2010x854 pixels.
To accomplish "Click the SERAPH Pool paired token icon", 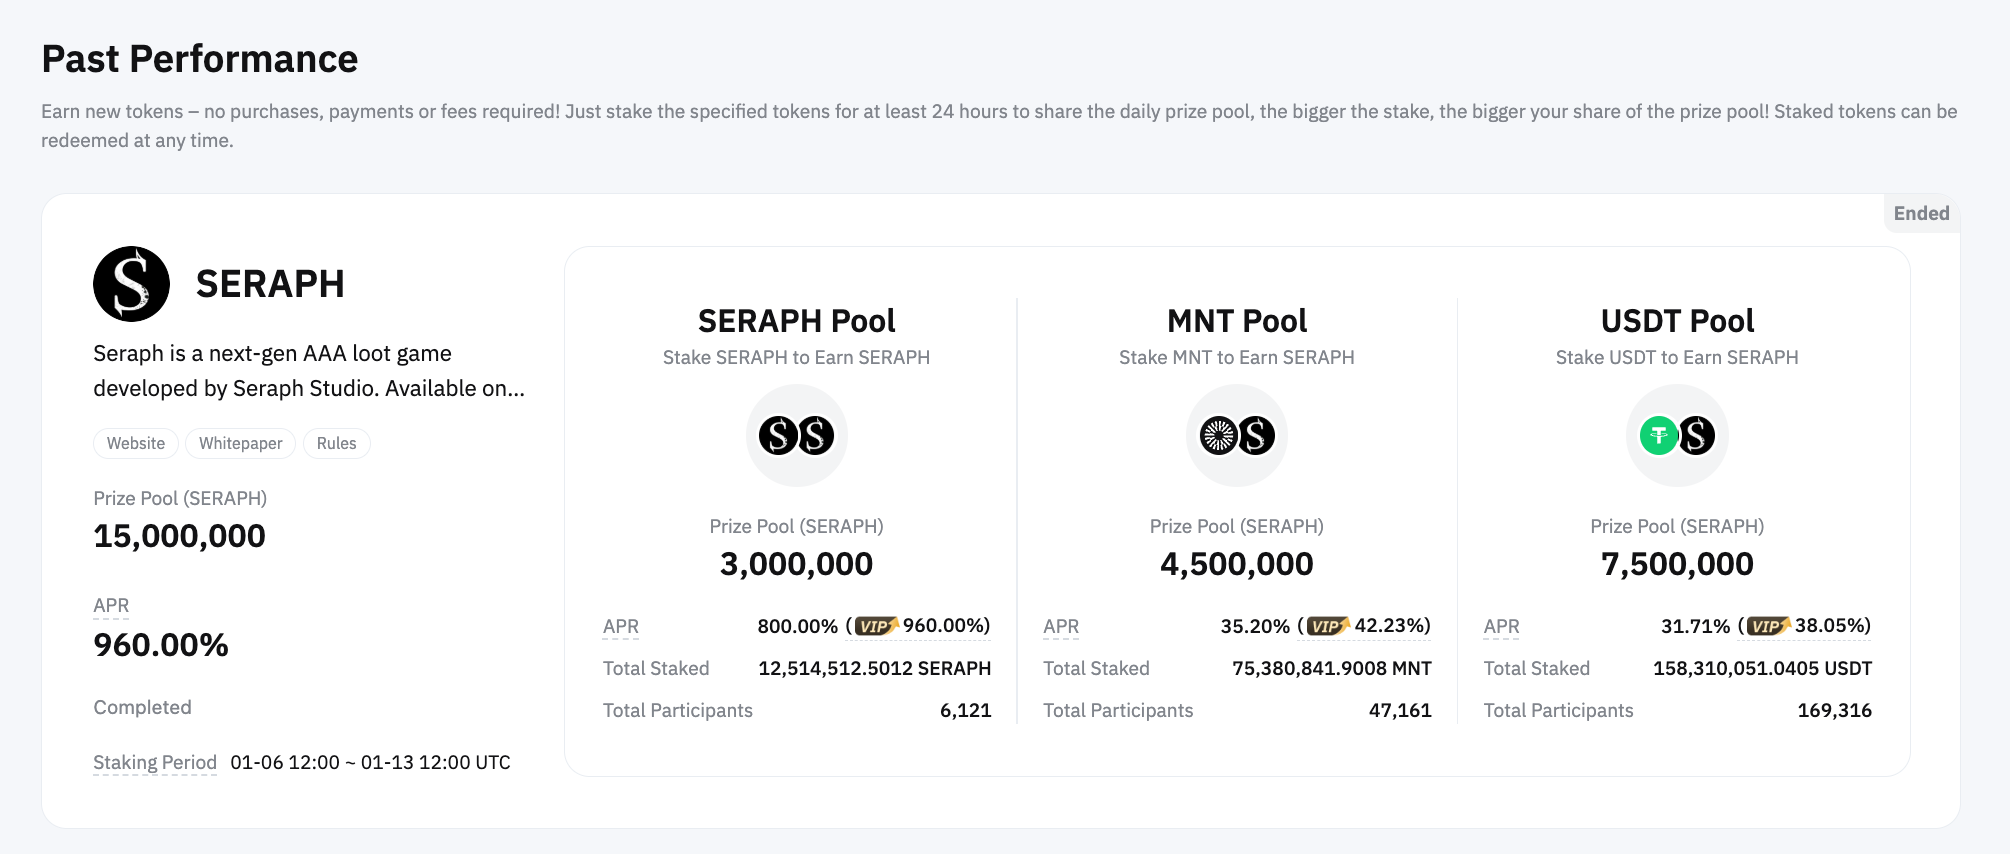I will (x=796, y=436).
